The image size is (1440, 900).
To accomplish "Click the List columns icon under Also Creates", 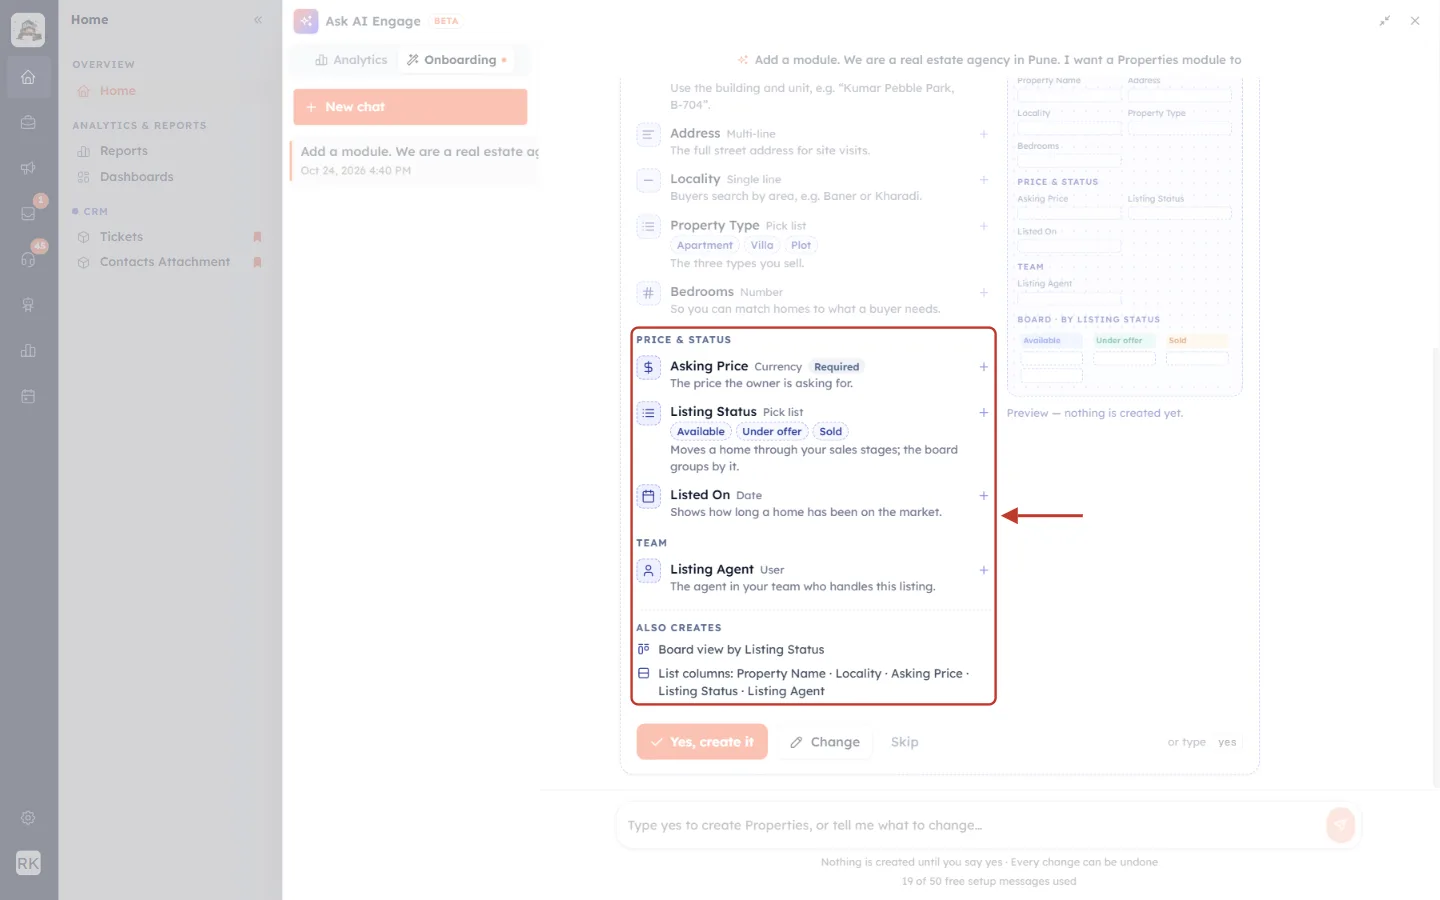I will click(x=644, y=674).
